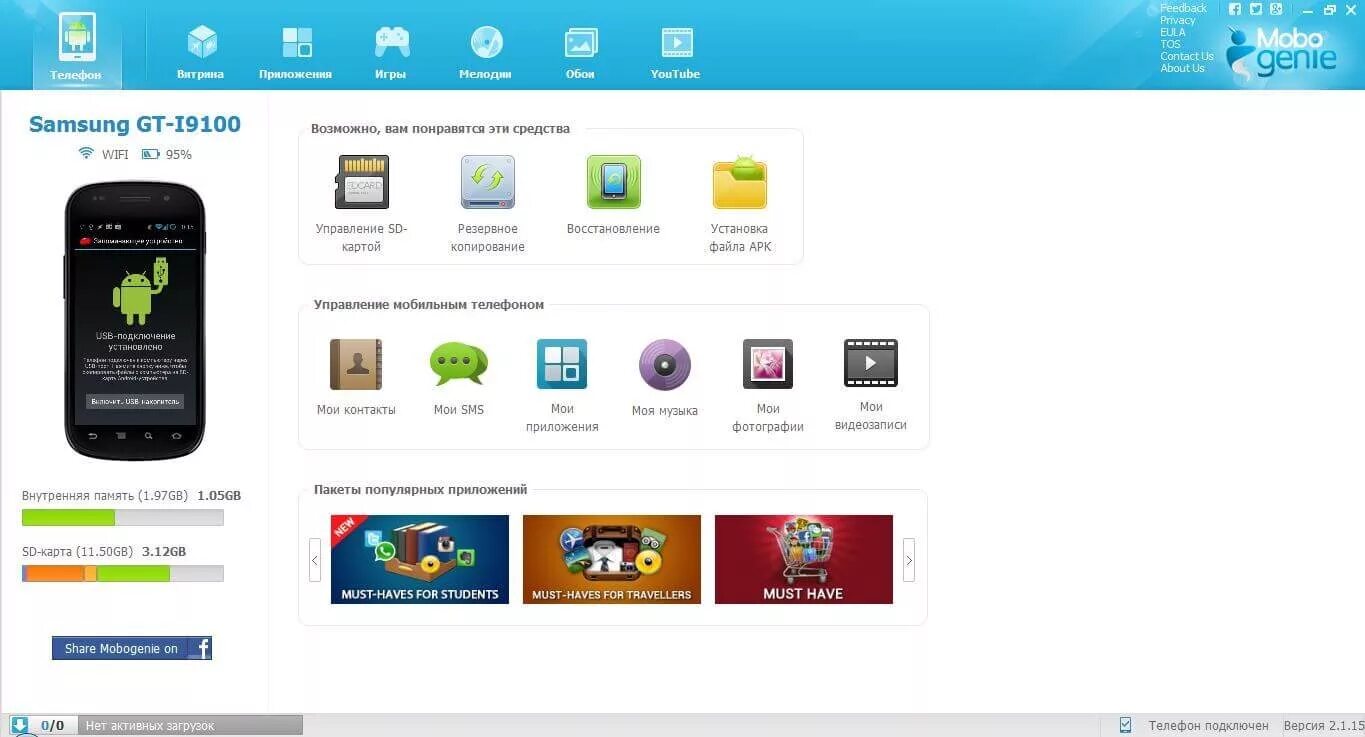This screenshot has width=1365, height=737.
Task: Click the Телефон подключен status text
Action: [x=1208, y=726]
